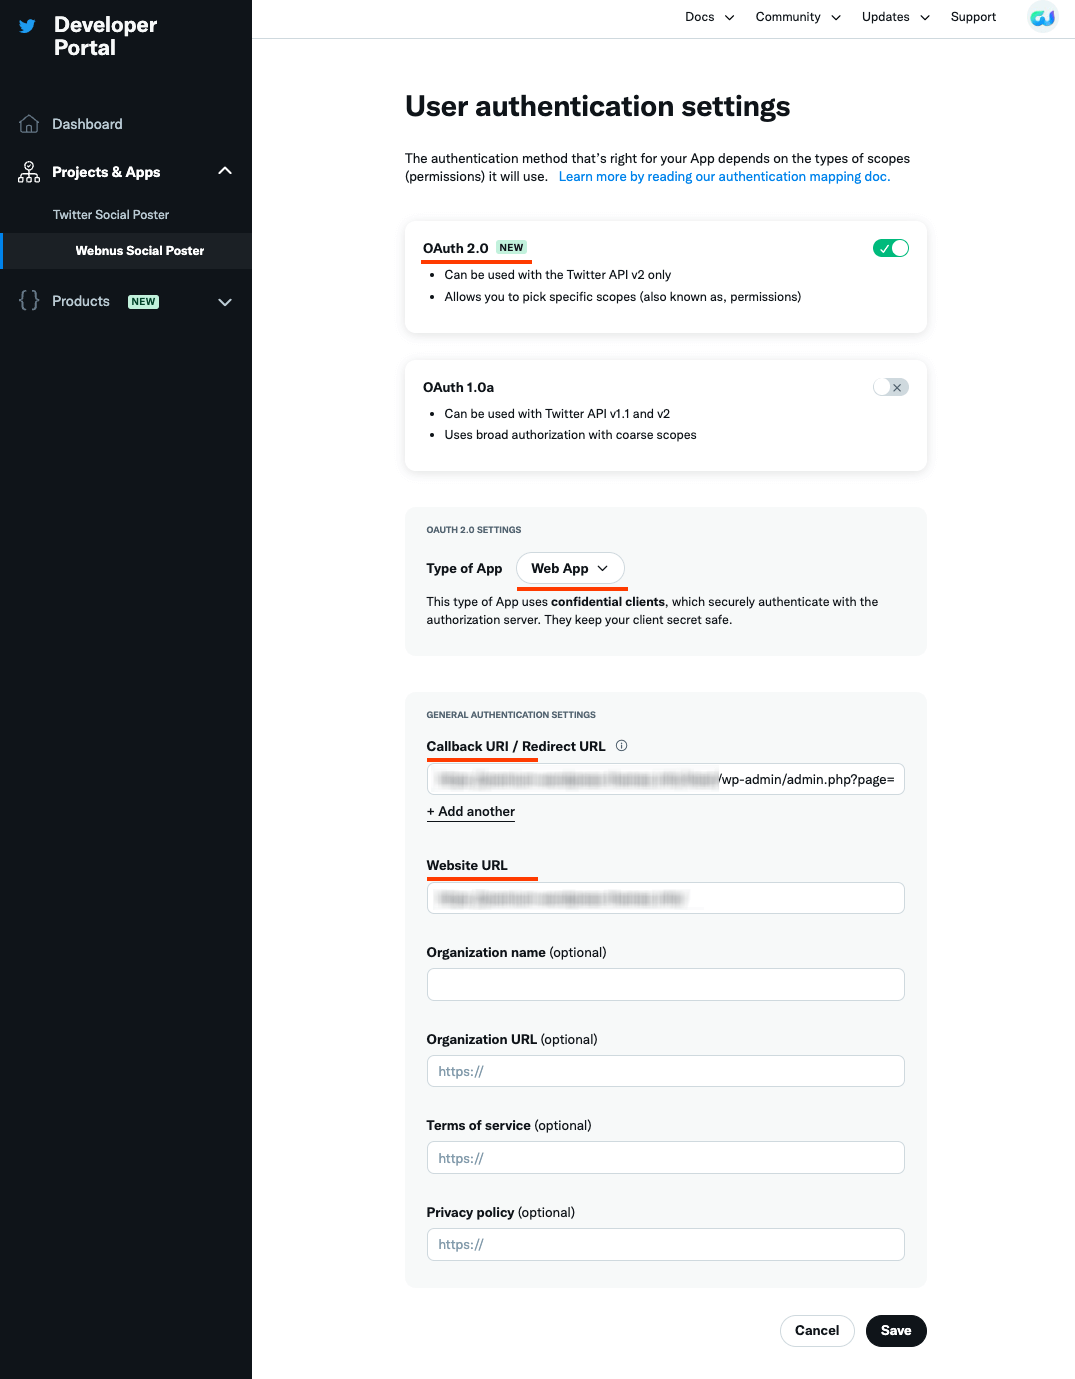Focus the Callback URI input field

[666, 779]
